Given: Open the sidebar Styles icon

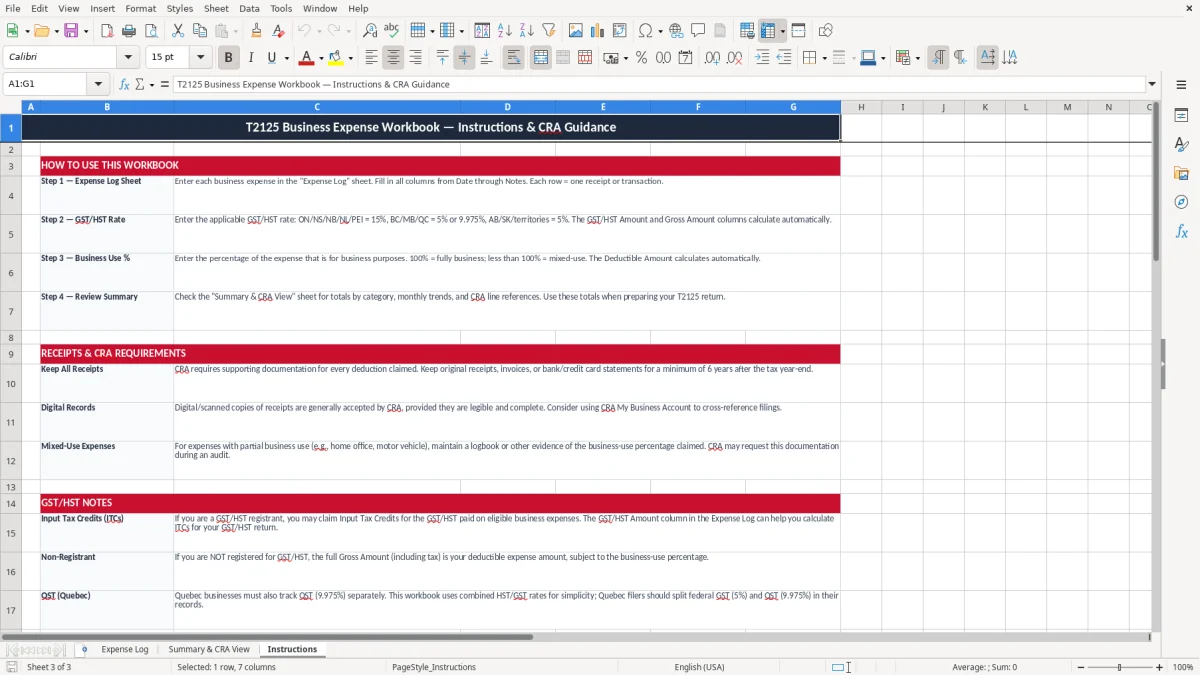Looking at the screenshot, I should click(1181, 144).
